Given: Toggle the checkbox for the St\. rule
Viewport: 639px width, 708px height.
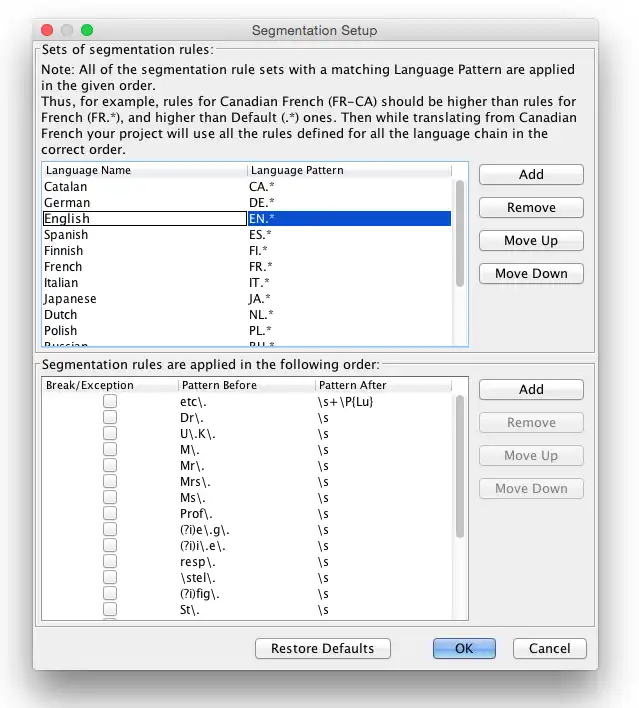Looking at the screenshot, I should coord(110,609).
